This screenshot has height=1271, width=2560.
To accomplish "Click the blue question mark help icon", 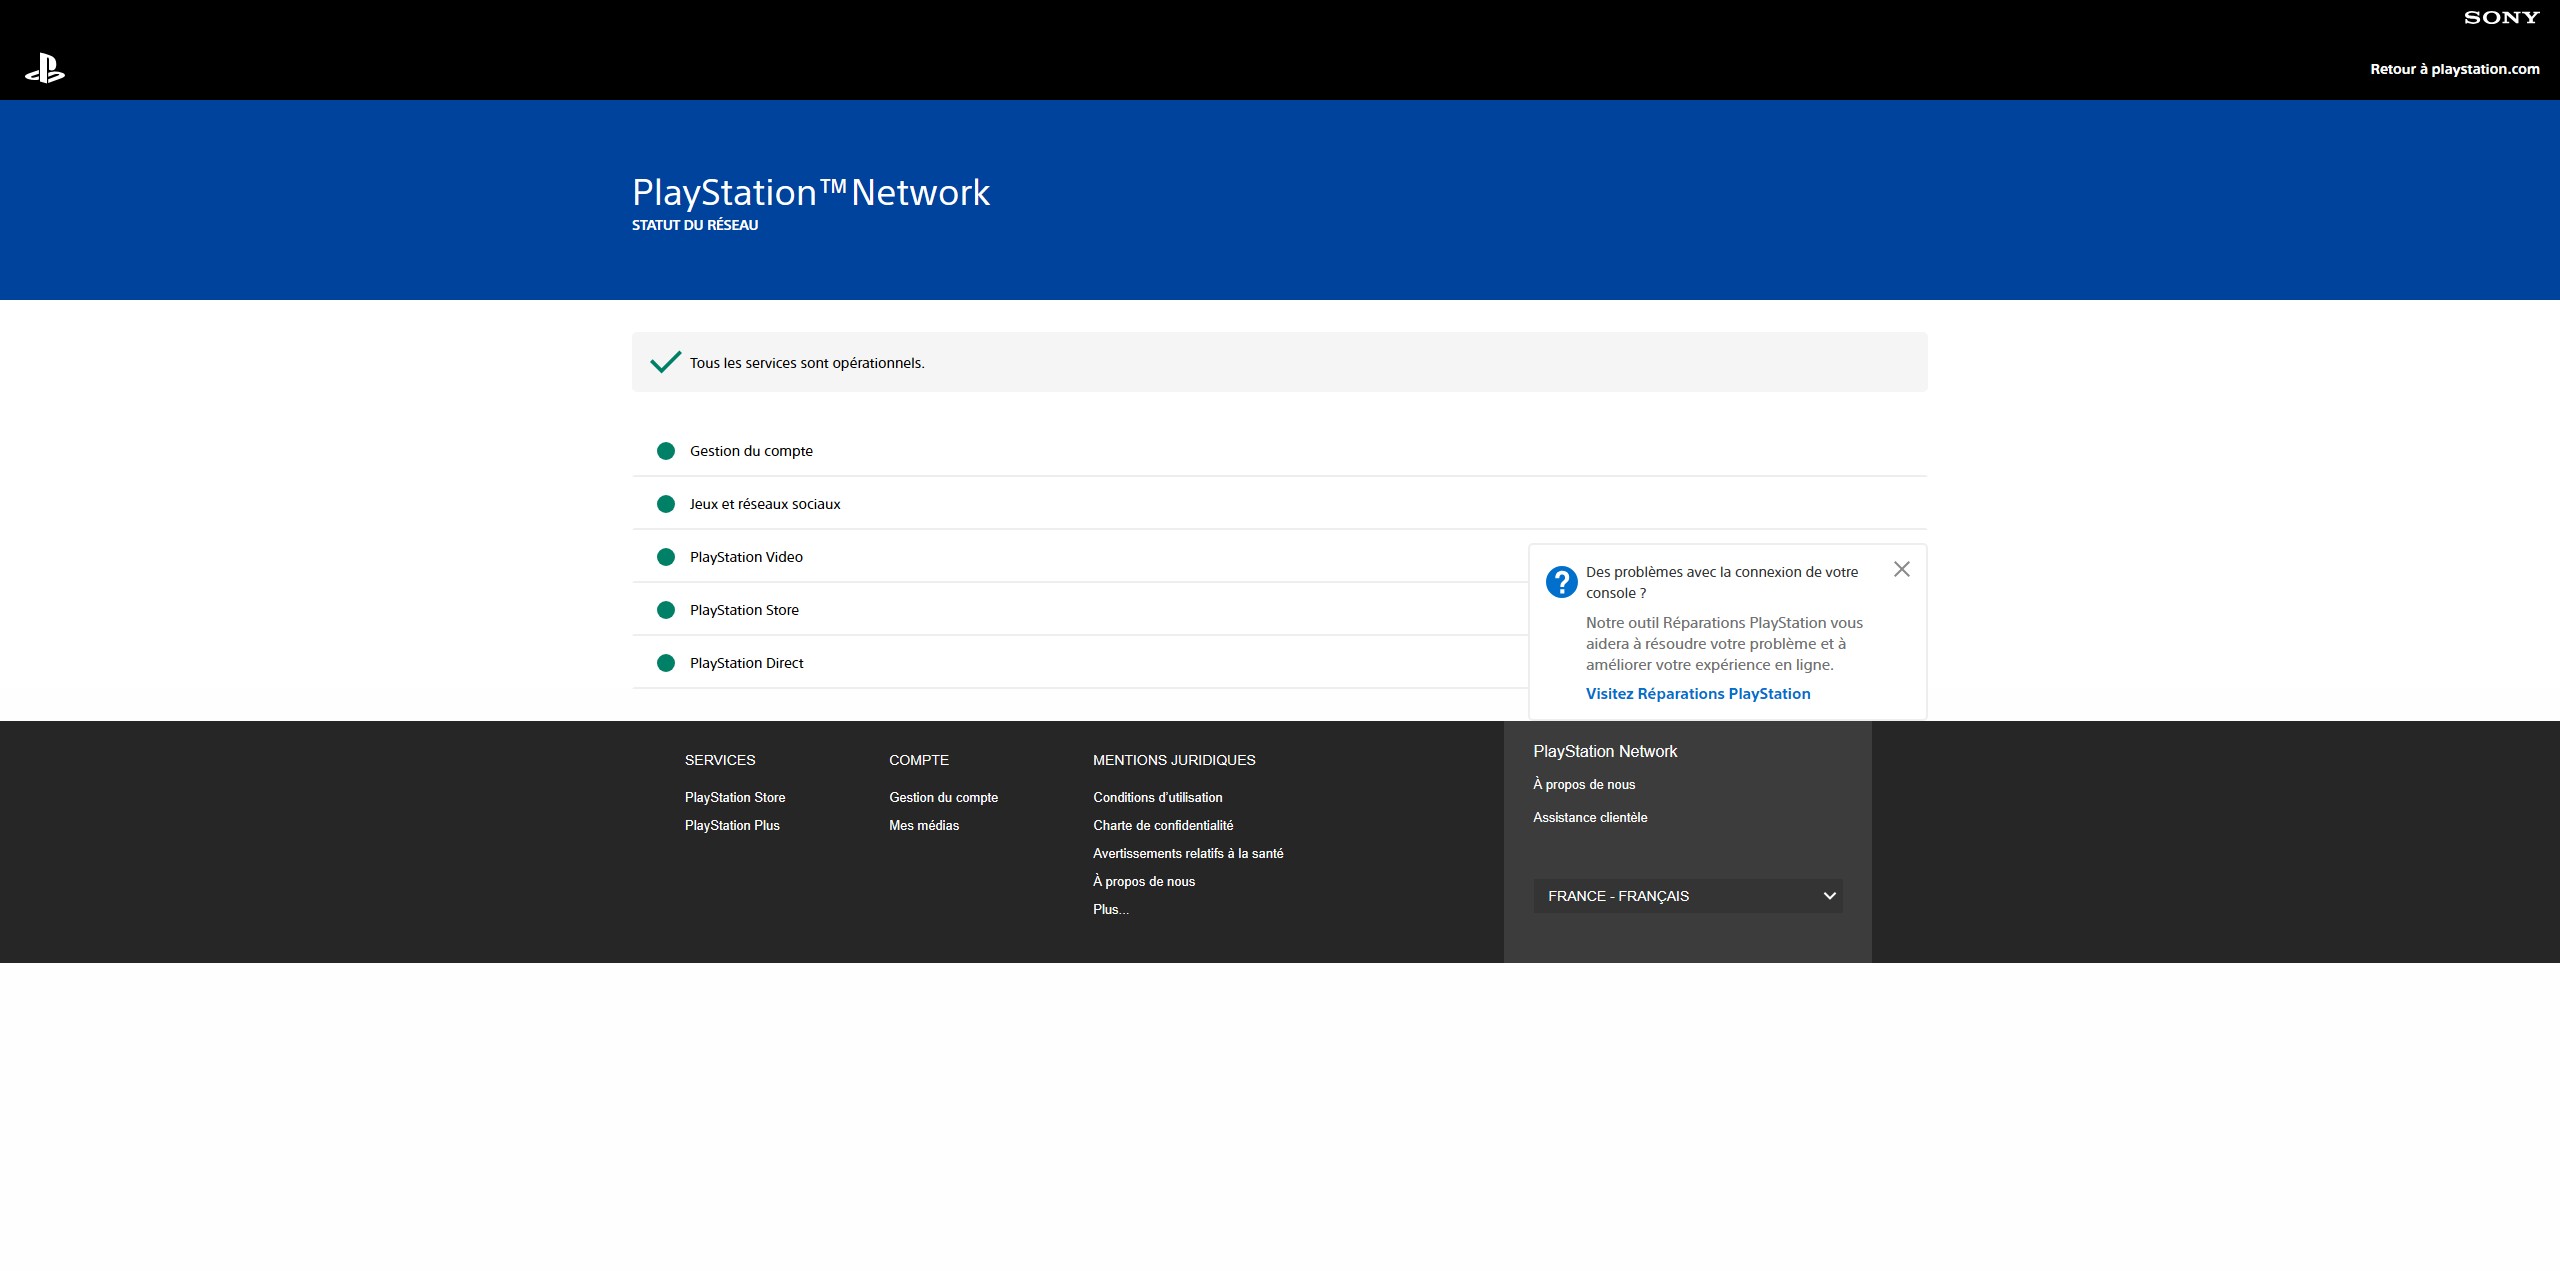I will [x=1561, y=581].
